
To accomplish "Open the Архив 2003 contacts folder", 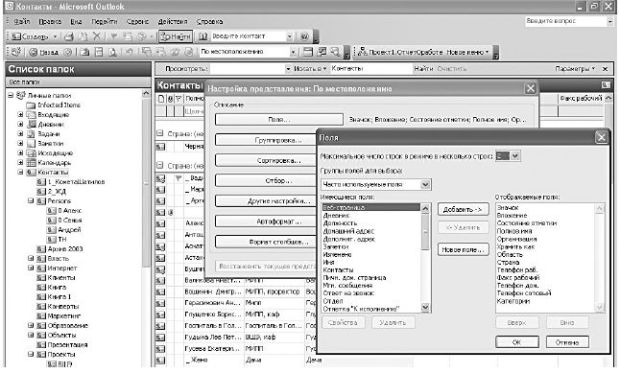I will click(x=65, y=249).
